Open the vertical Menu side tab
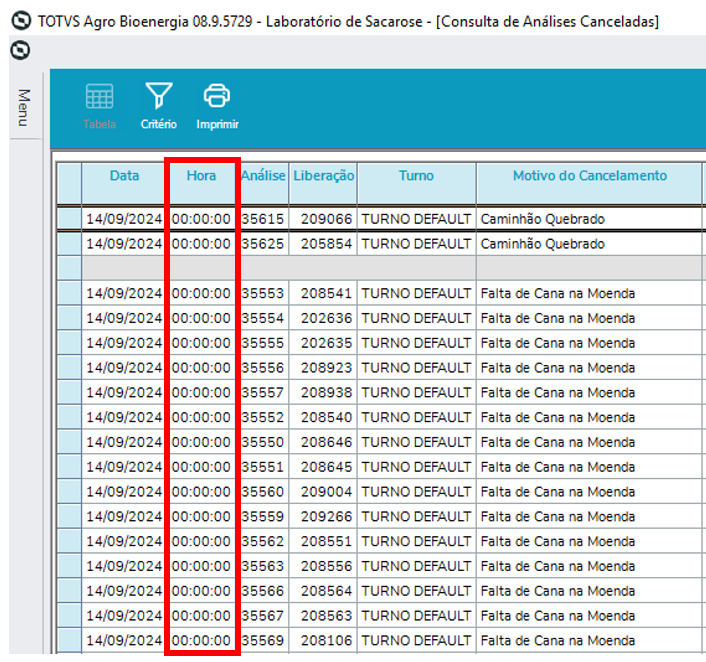This screenshot has height=662, width=706. click(x=24, y=108)
